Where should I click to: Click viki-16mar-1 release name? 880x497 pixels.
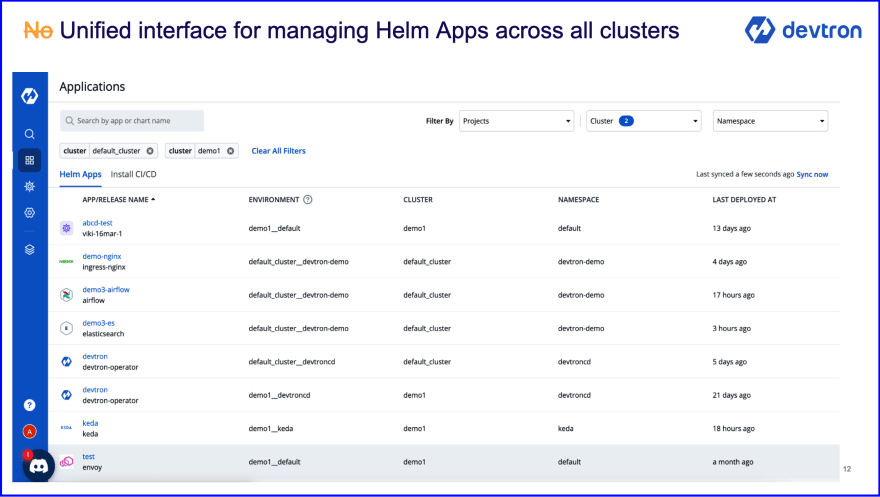(102, 234)
